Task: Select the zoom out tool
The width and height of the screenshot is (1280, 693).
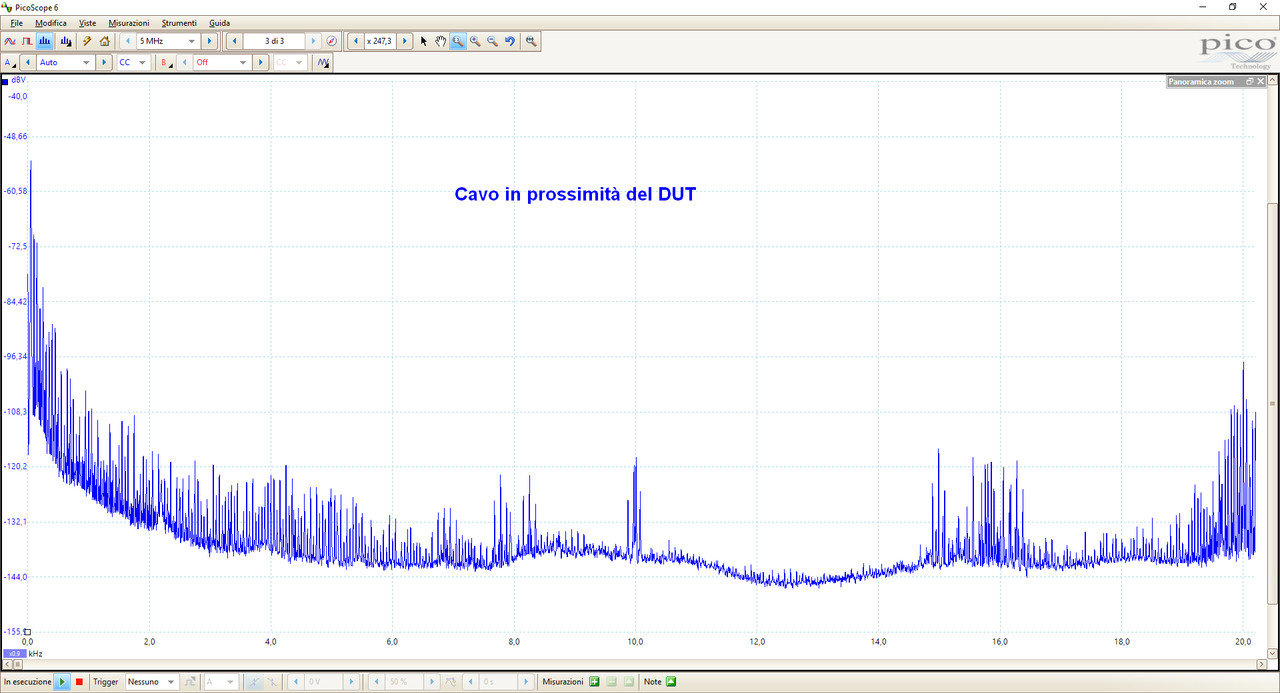Action: [x=492, y=41]
